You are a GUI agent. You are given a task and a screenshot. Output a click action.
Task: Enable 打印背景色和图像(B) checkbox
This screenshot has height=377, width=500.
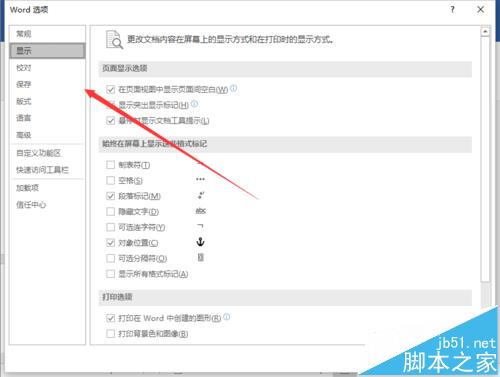pyautogui.click(x=110, y=334)
